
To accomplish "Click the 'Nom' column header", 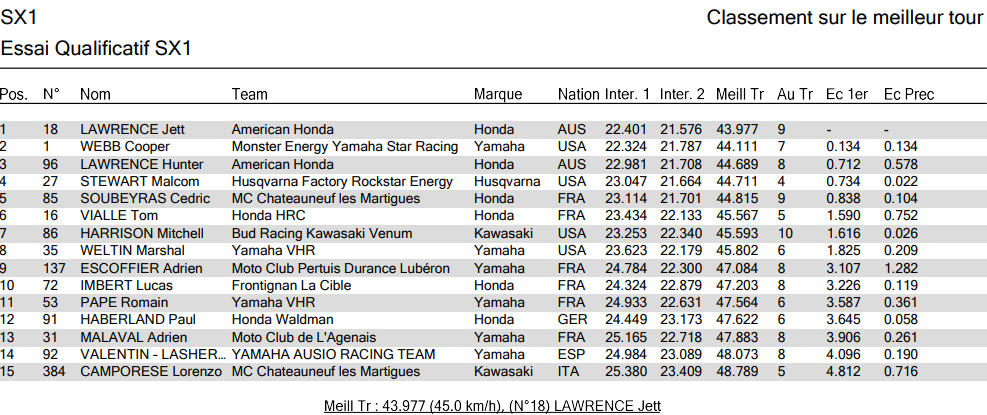I will click(95, 94).
